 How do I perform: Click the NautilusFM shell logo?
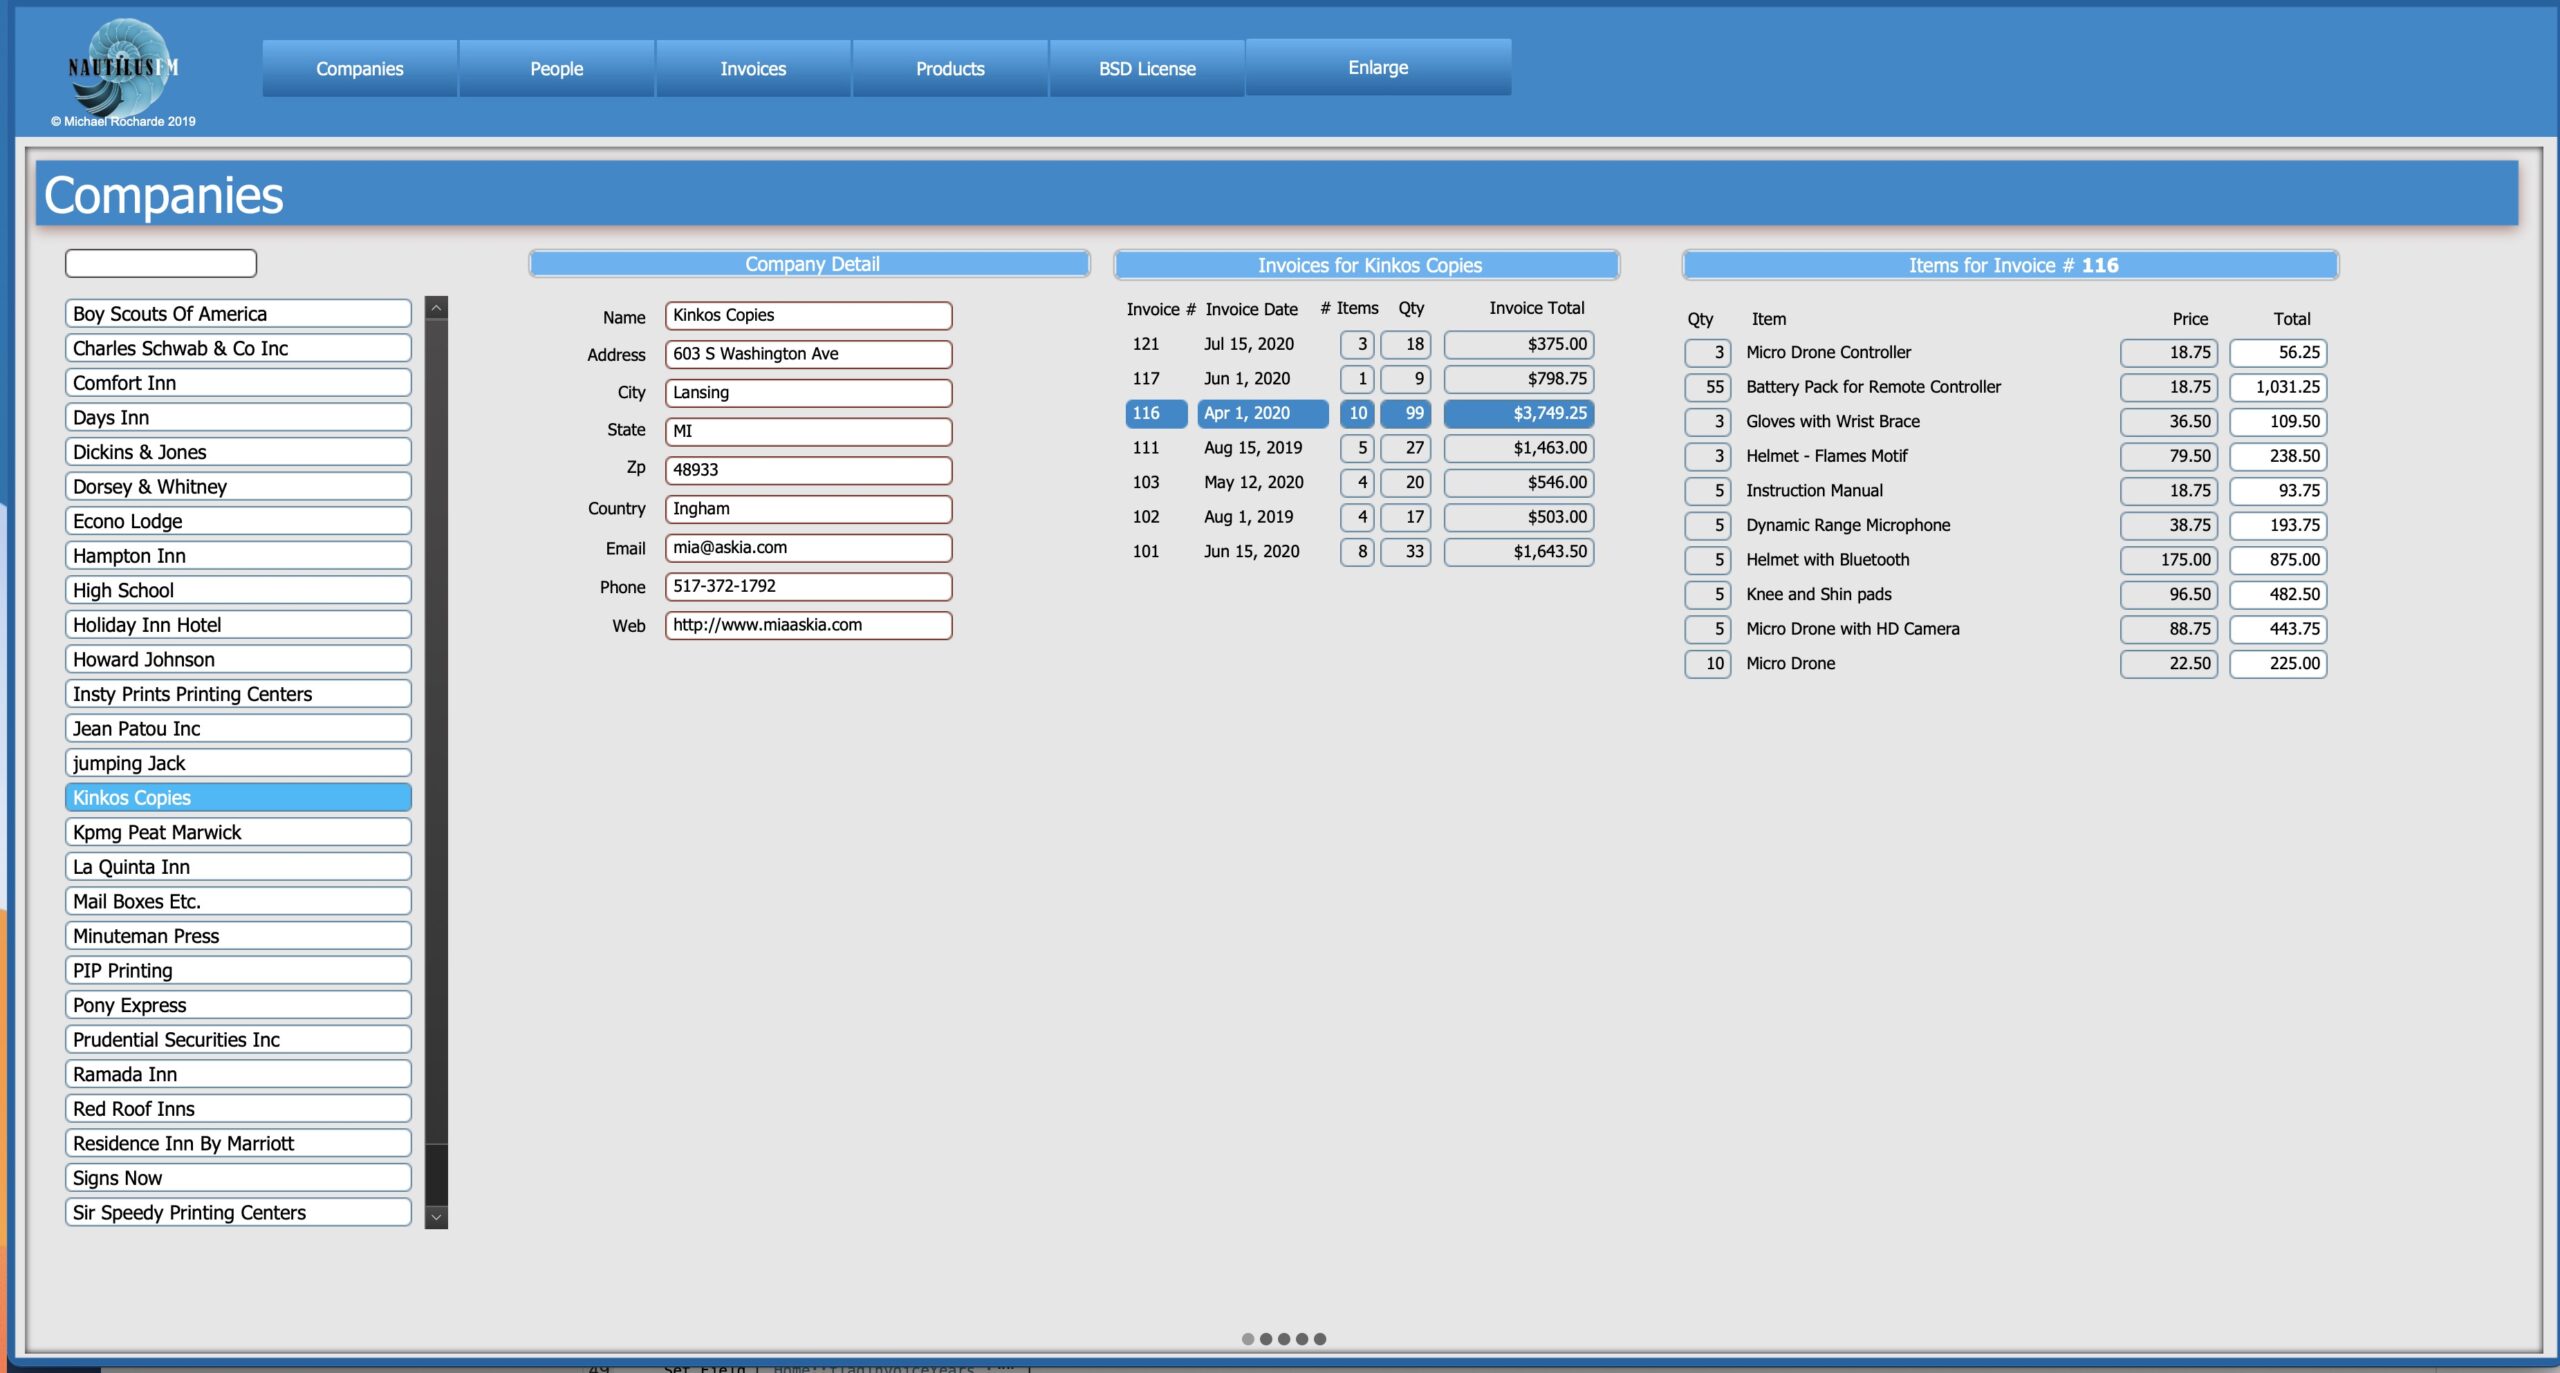[123, 68]
